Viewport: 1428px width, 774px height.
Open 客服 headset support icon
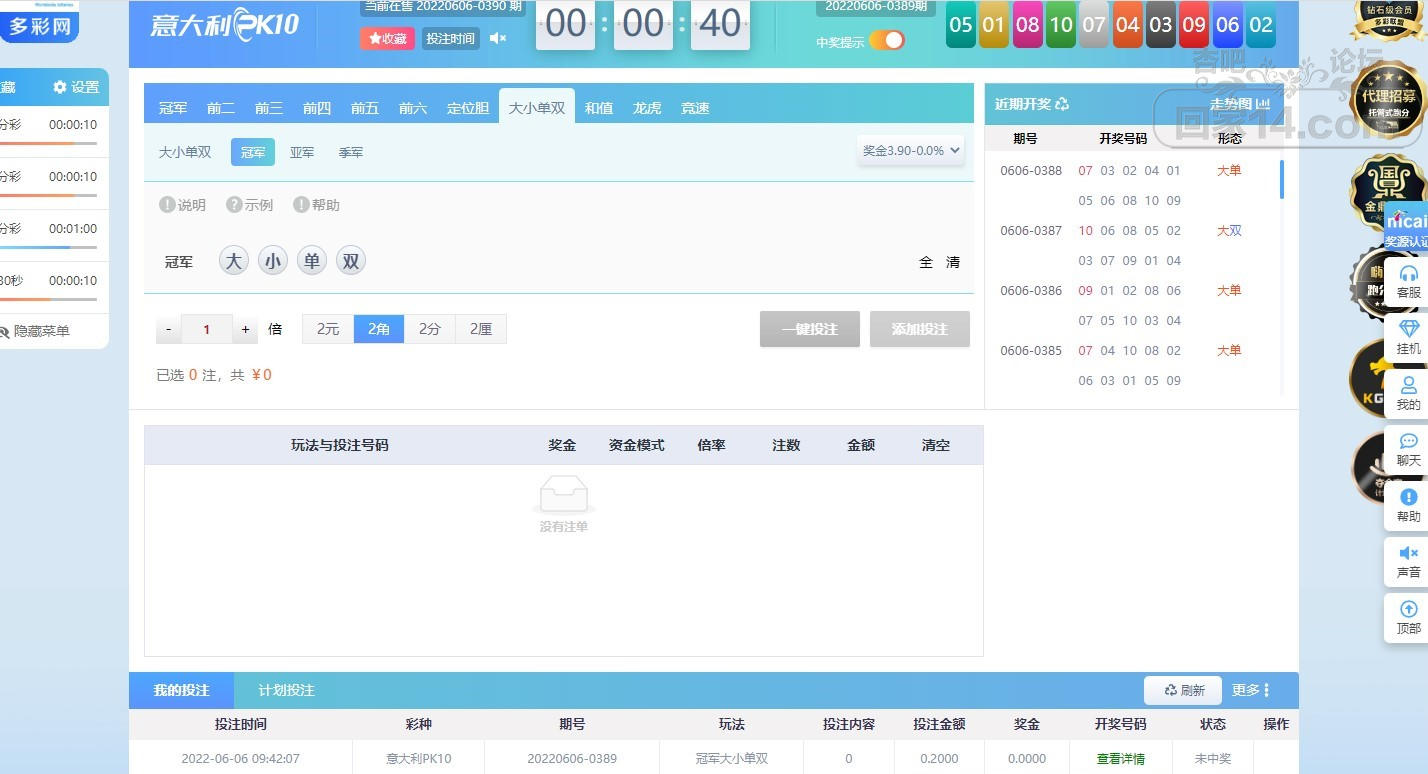click(x=1409, y=273)
